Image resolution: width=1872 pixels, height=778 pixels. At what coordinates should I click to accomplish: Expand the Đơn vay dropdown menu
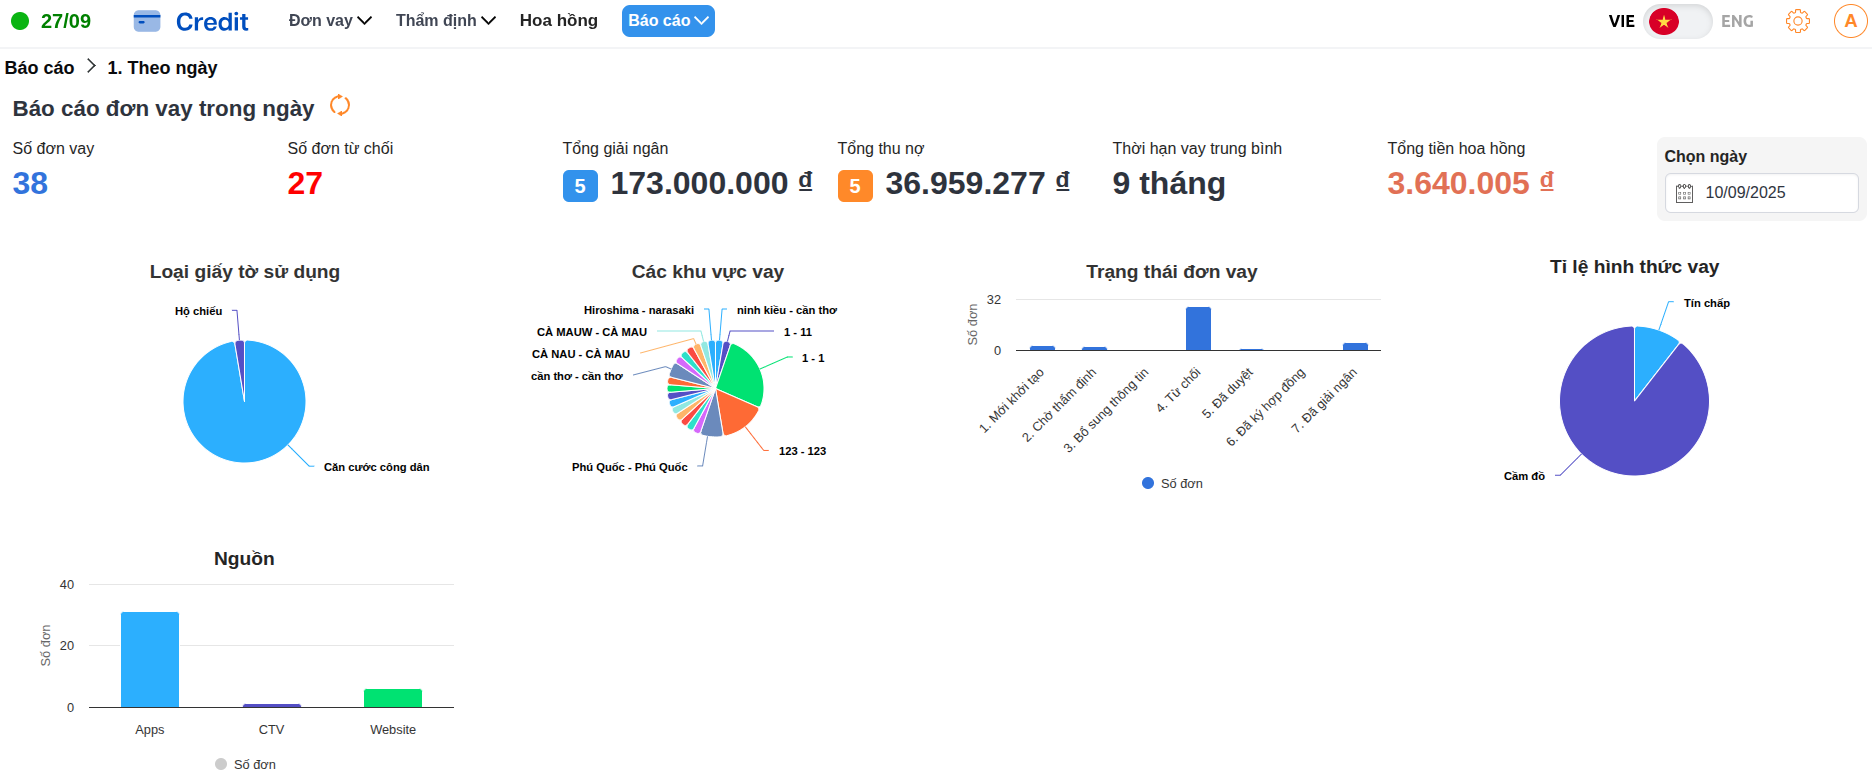tap(330, 21)
